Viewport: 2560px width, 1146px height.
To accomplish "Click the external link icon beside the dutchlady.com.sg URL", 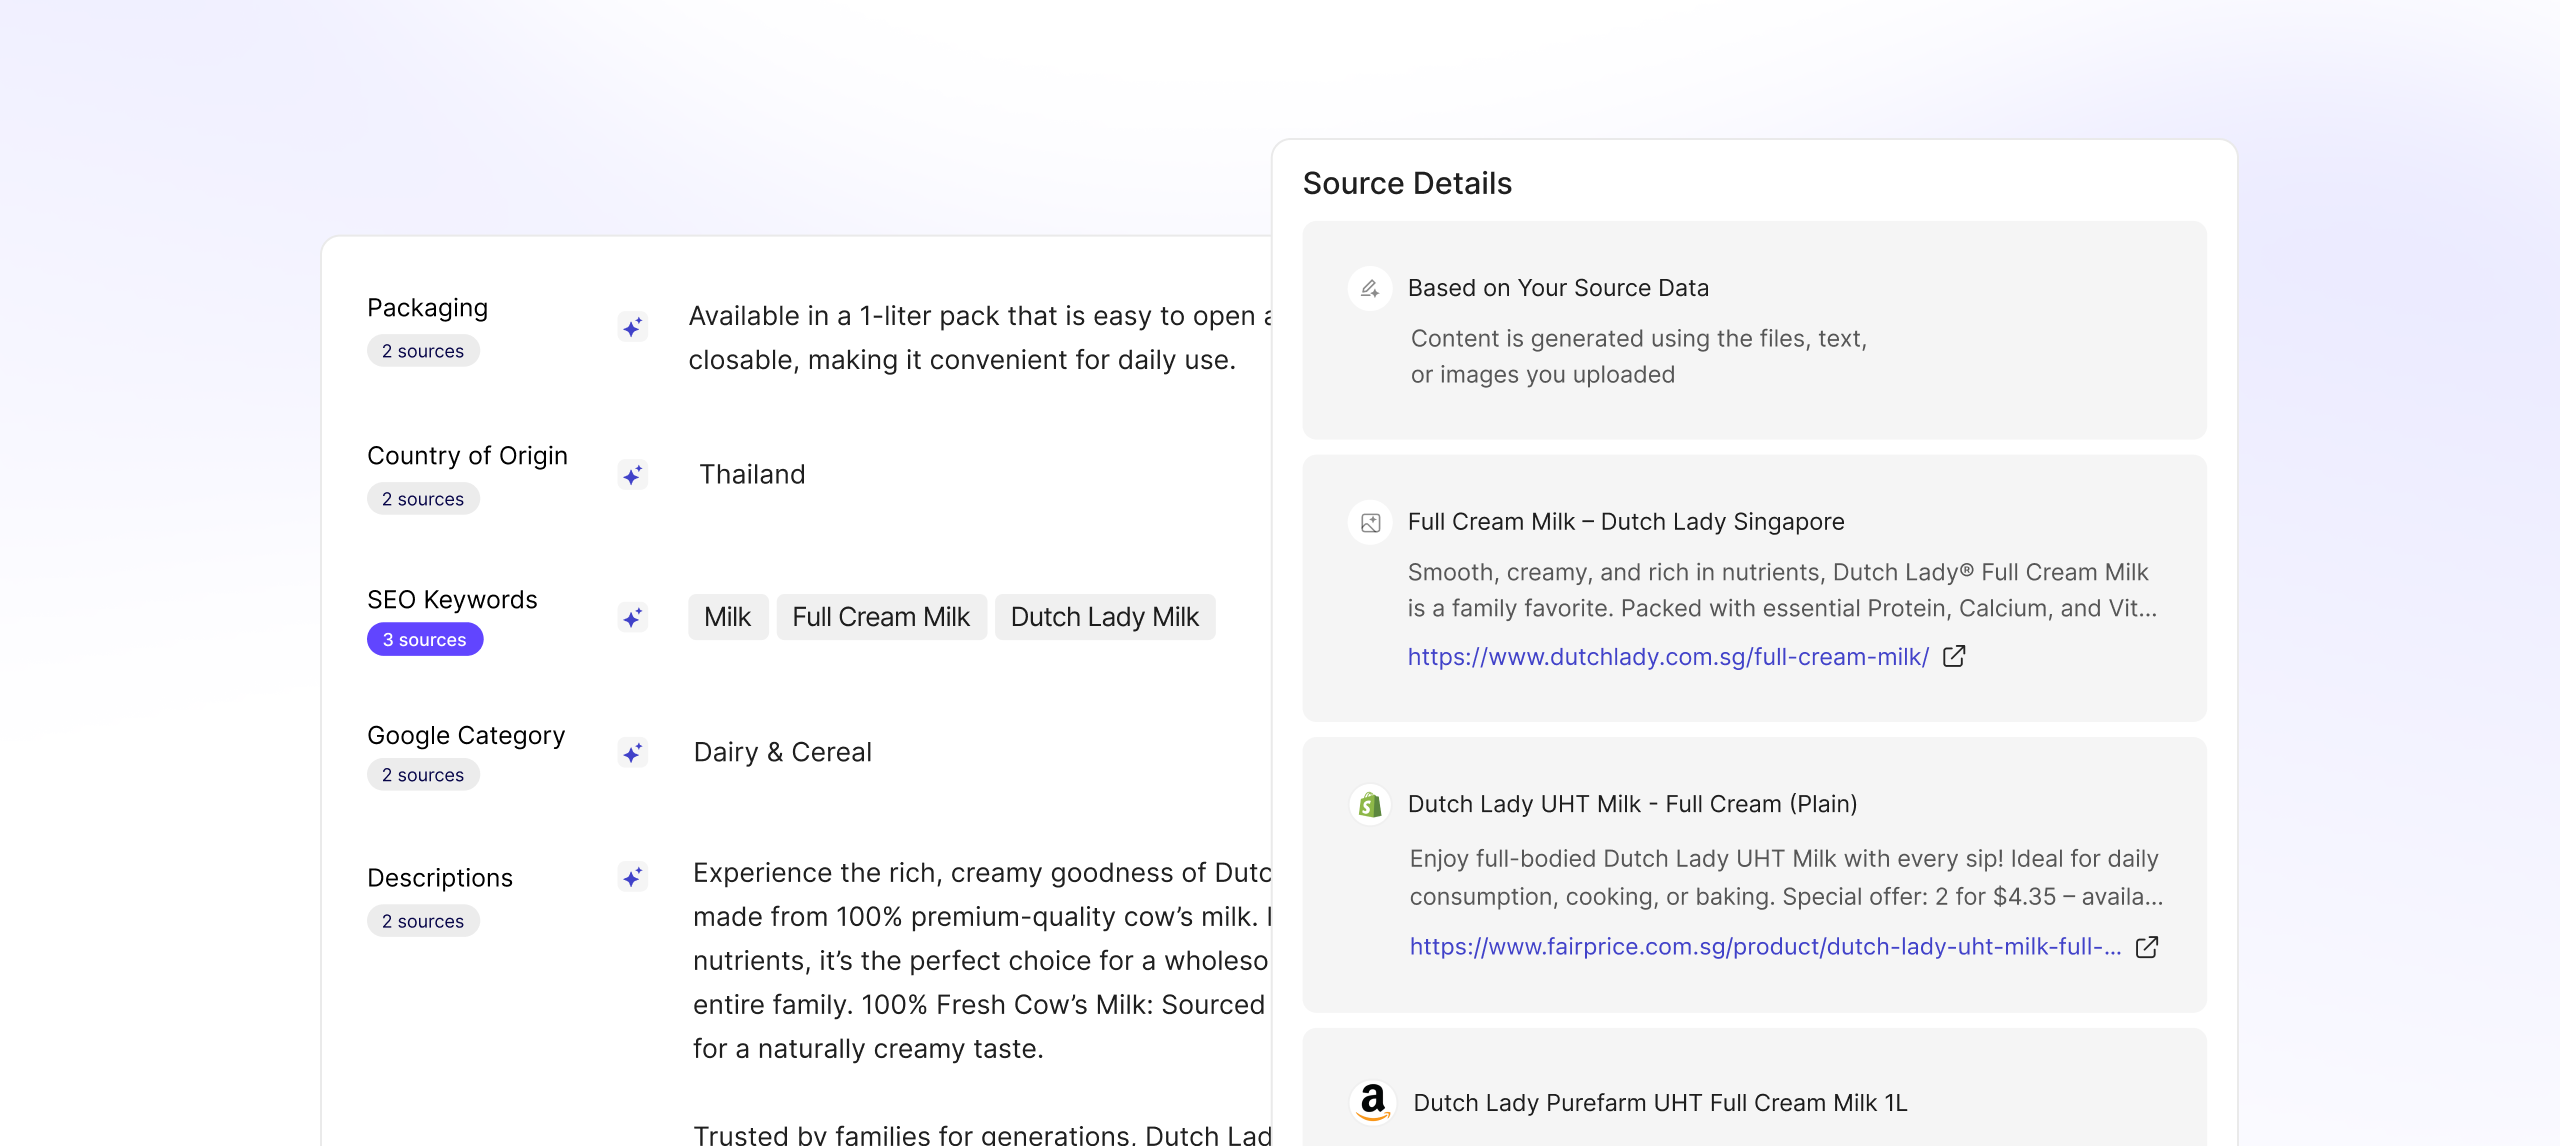I will pos(1954,656).
